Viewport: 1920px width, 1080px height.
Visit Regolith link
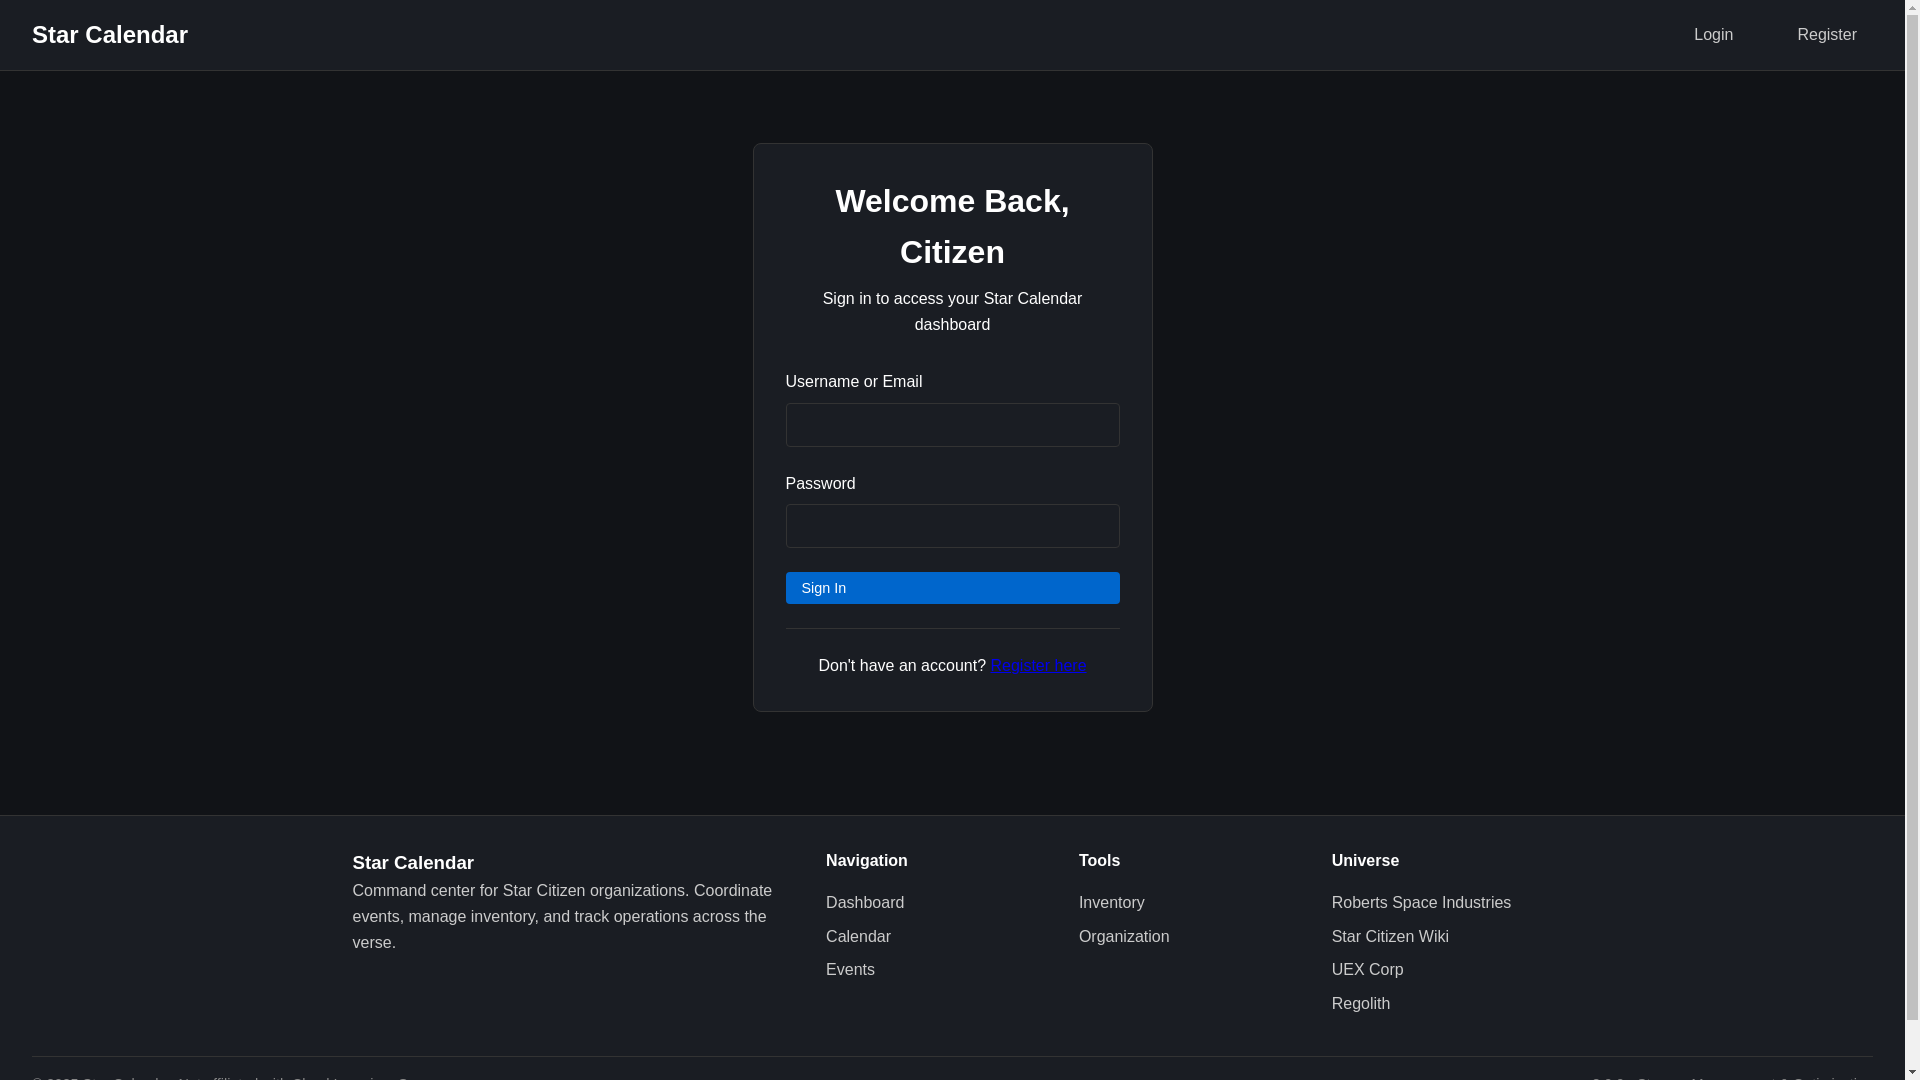[x=1360, y=1004]
